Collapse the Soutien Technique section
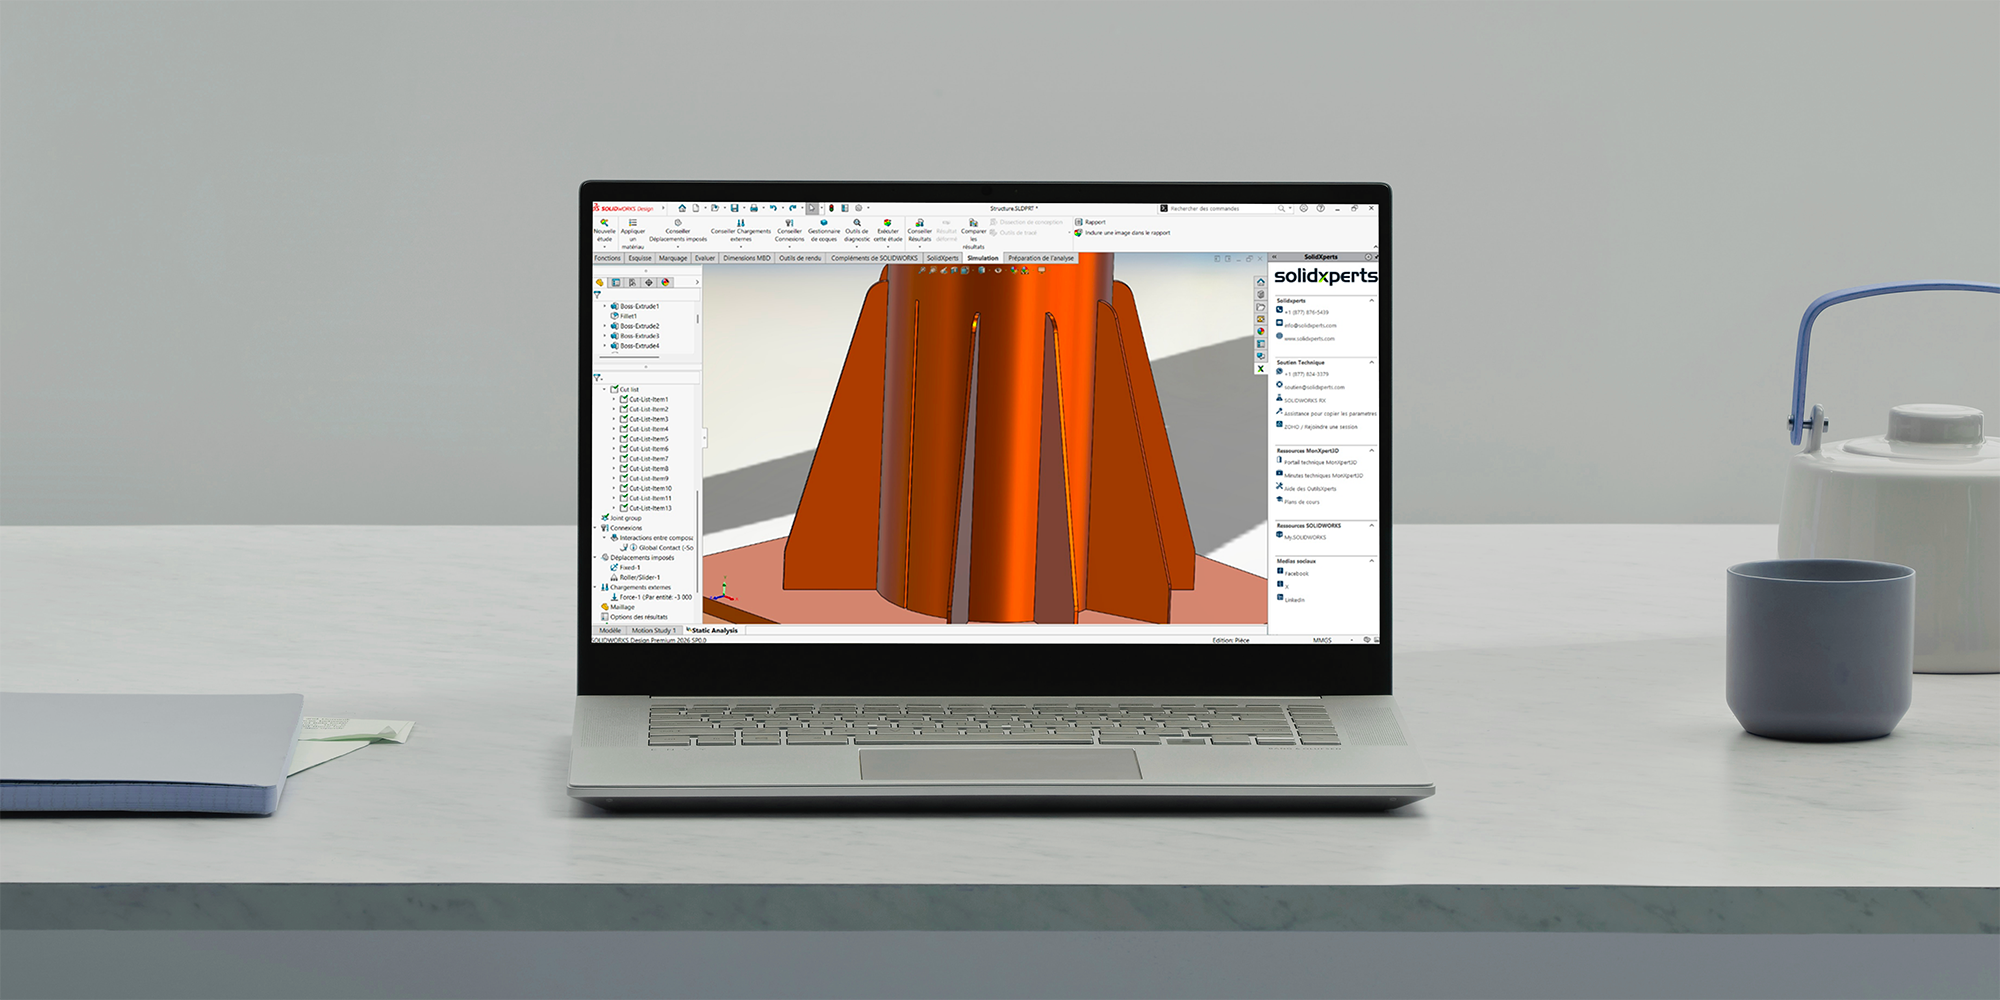The image size is (2000, 1000). [x=1372, y=362]
